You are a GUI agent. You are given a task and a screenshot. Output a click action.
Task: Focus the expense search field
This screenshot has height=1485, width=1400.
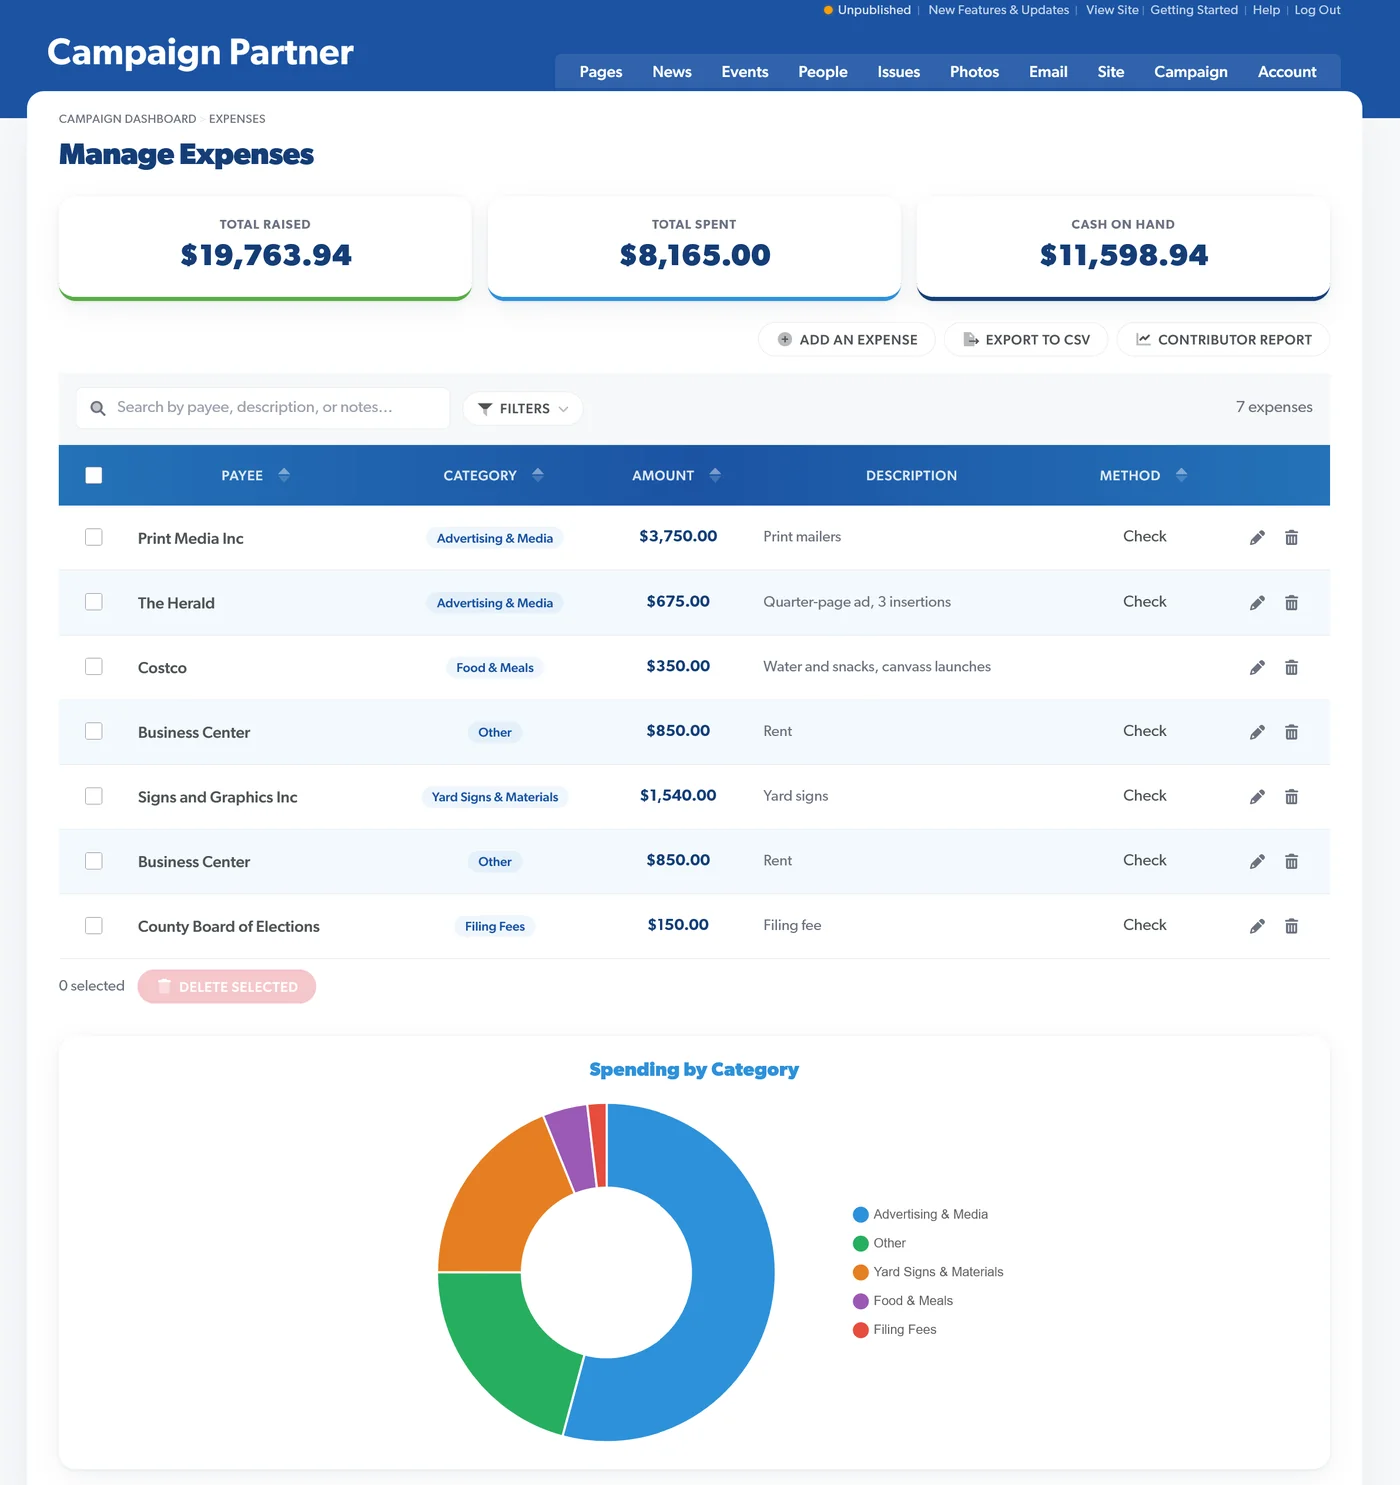point(263,408)
